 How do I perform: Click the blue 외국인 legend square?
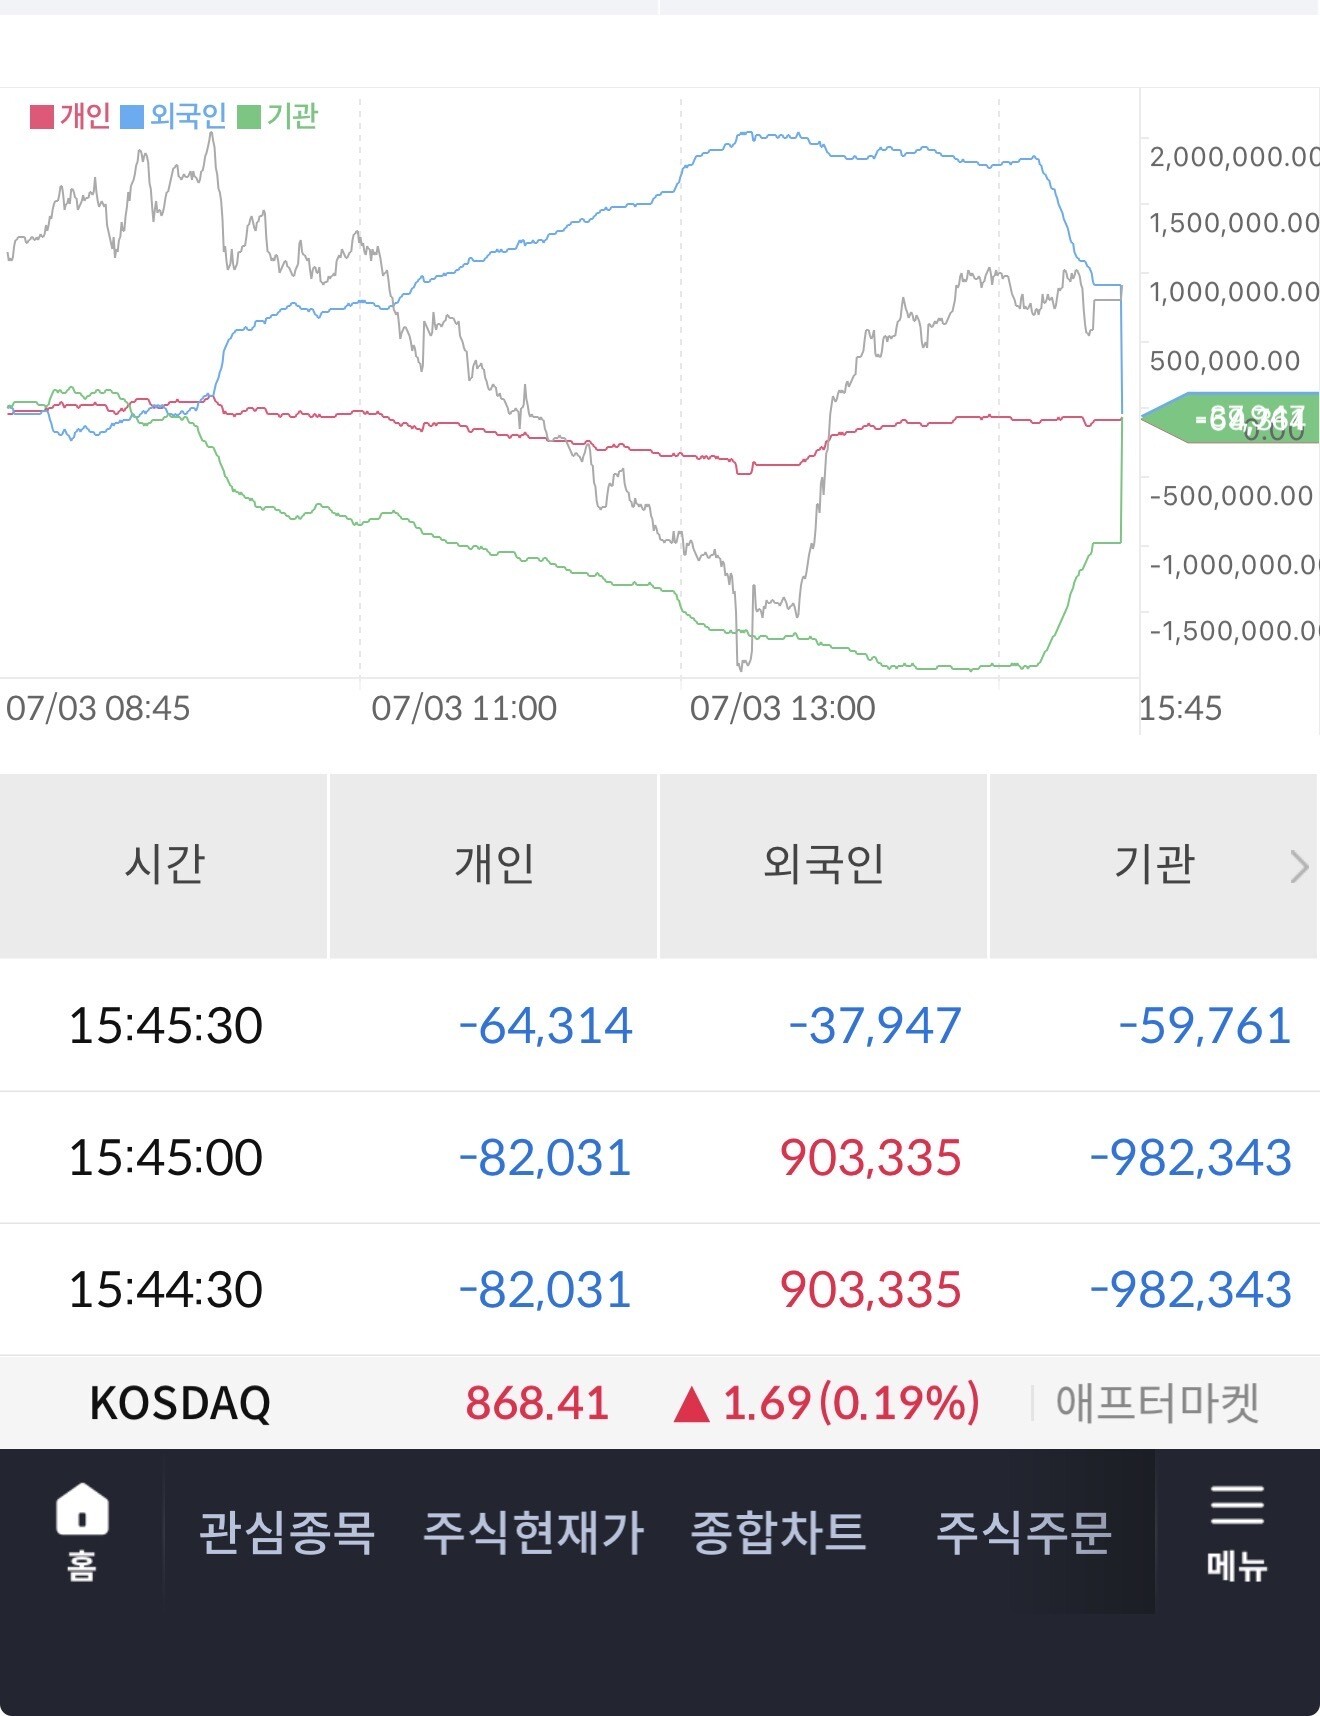(132, 117)
